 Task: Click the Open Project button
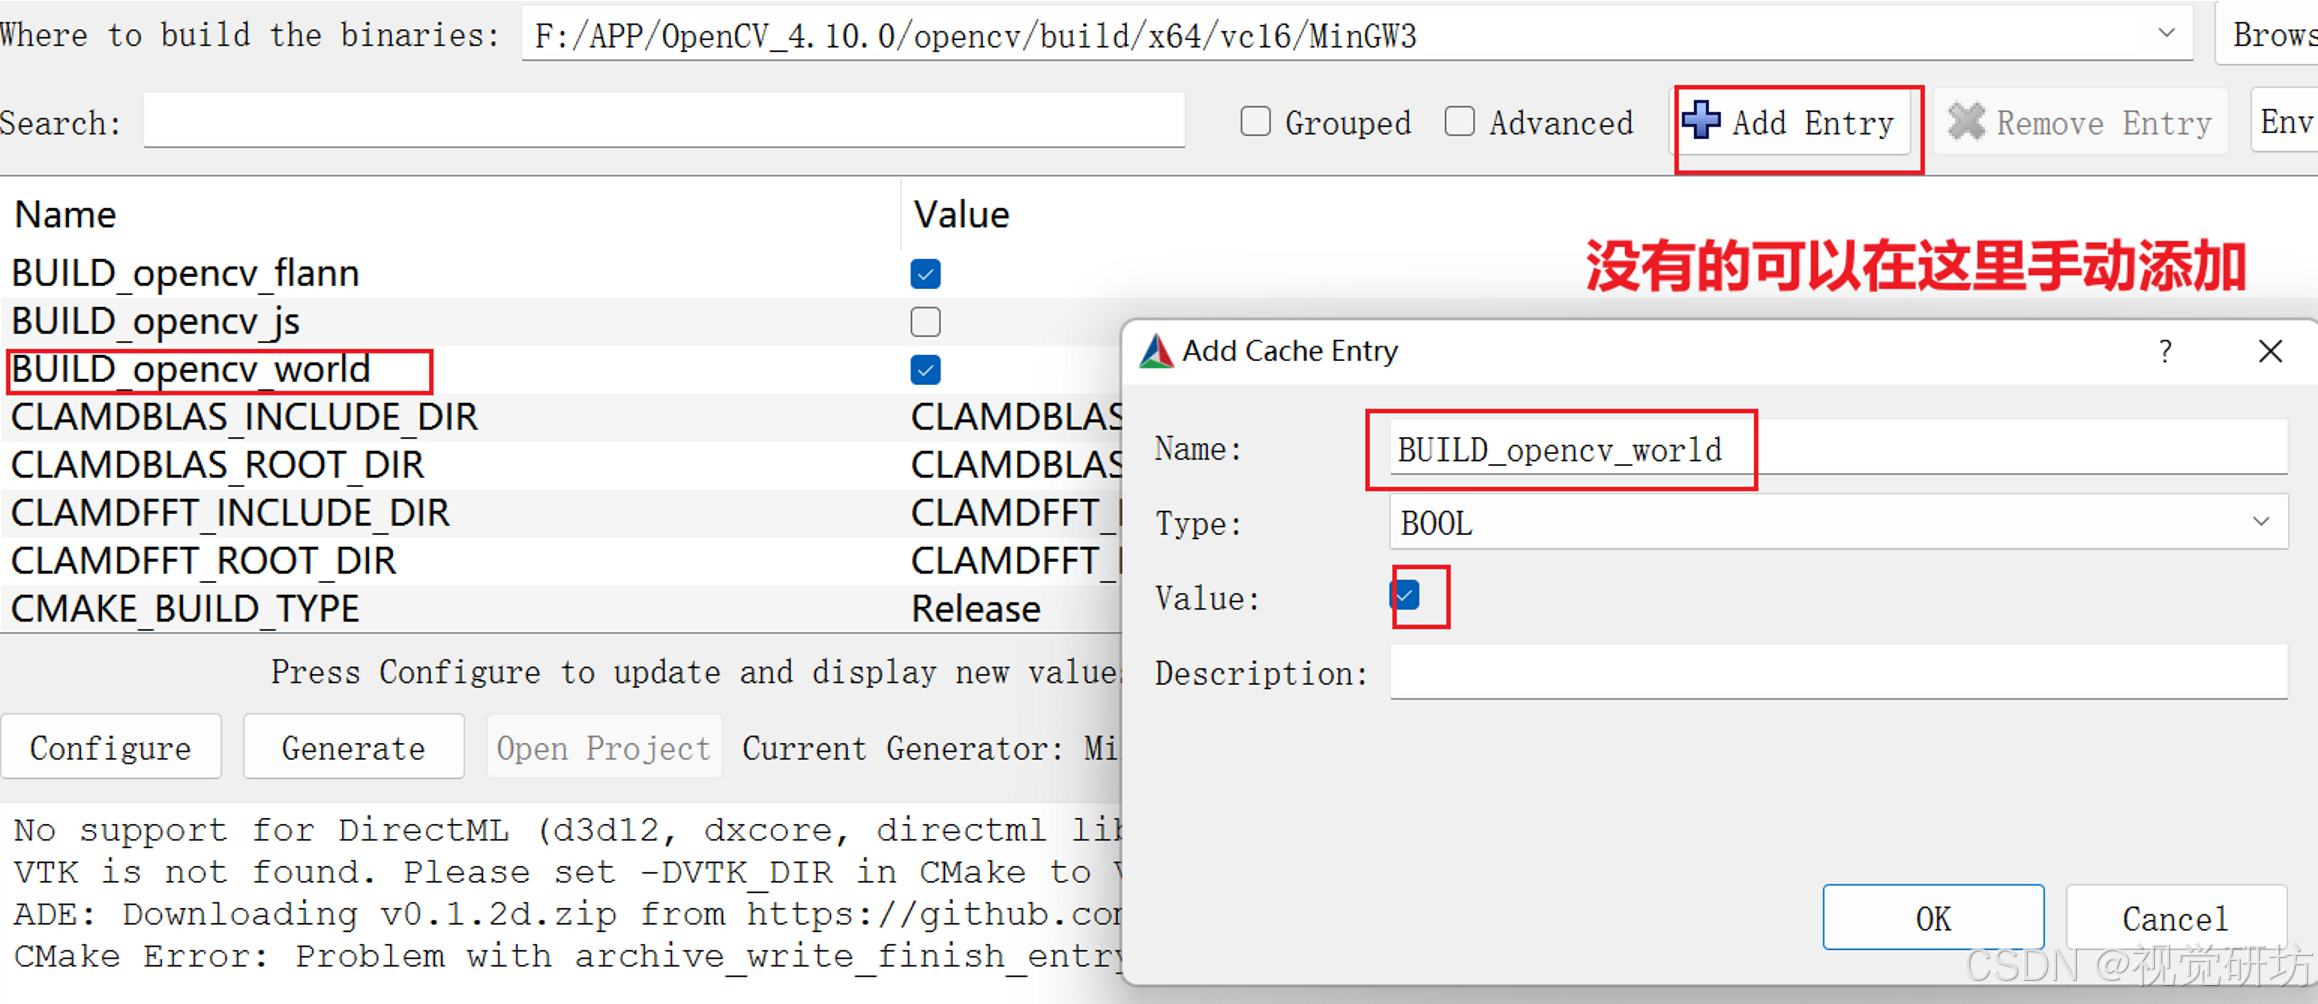coord(603,747)
